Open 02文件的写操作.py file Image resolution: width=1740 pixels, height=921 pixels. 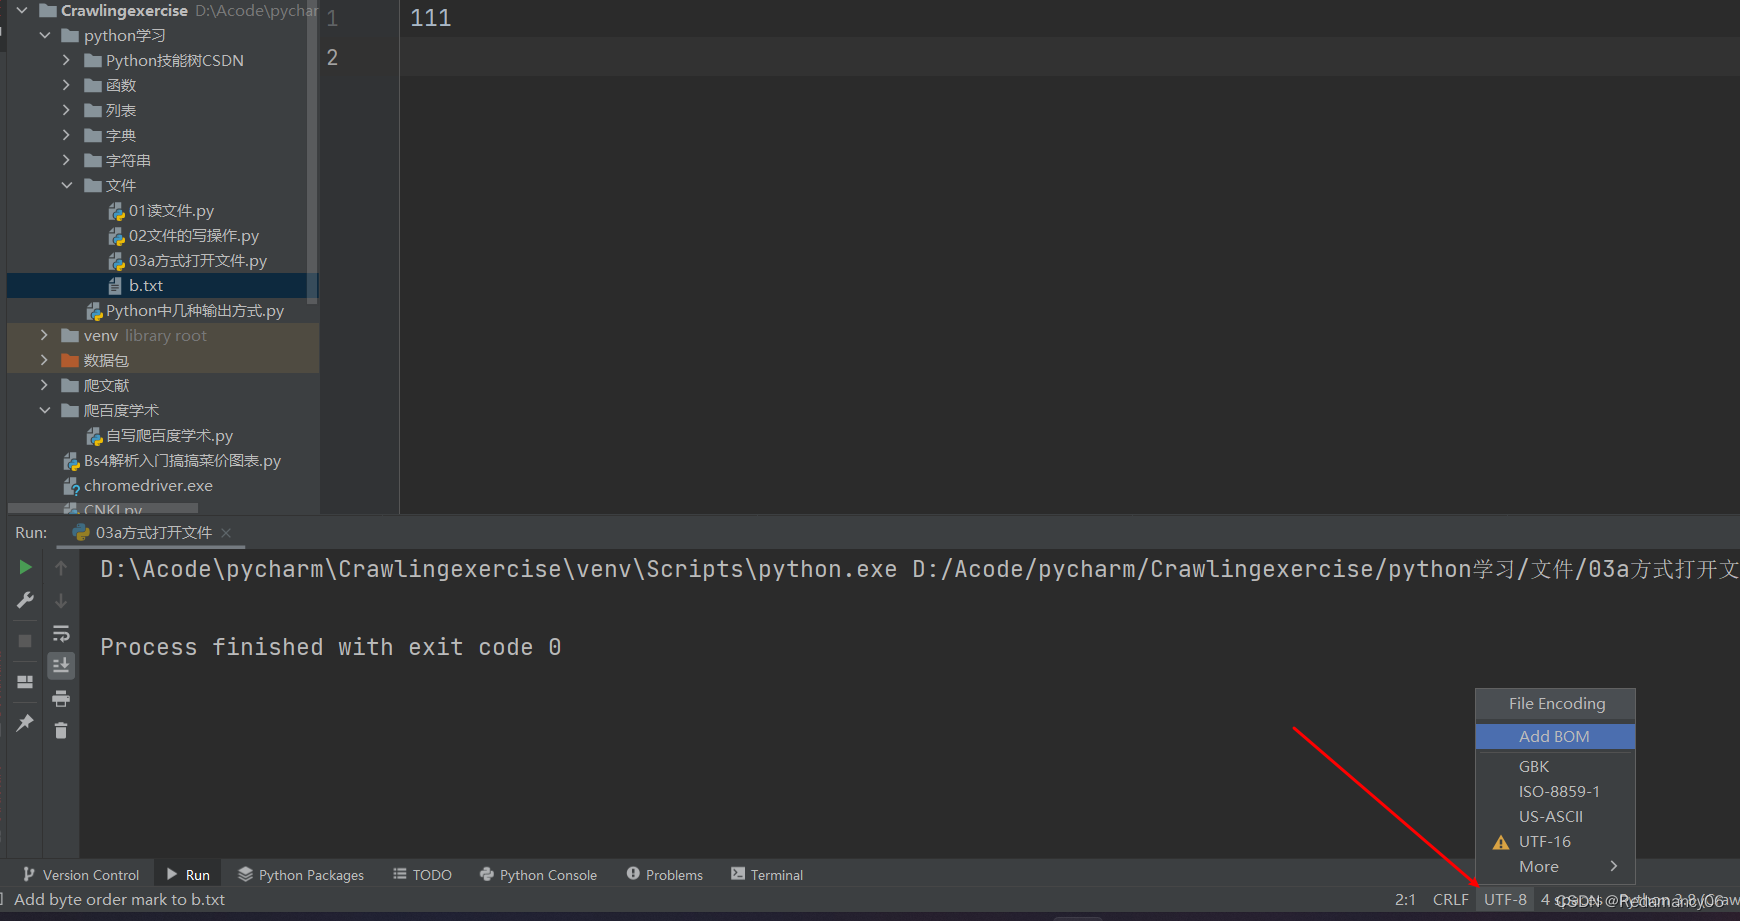pyautogui.click(x=194, y=236)
